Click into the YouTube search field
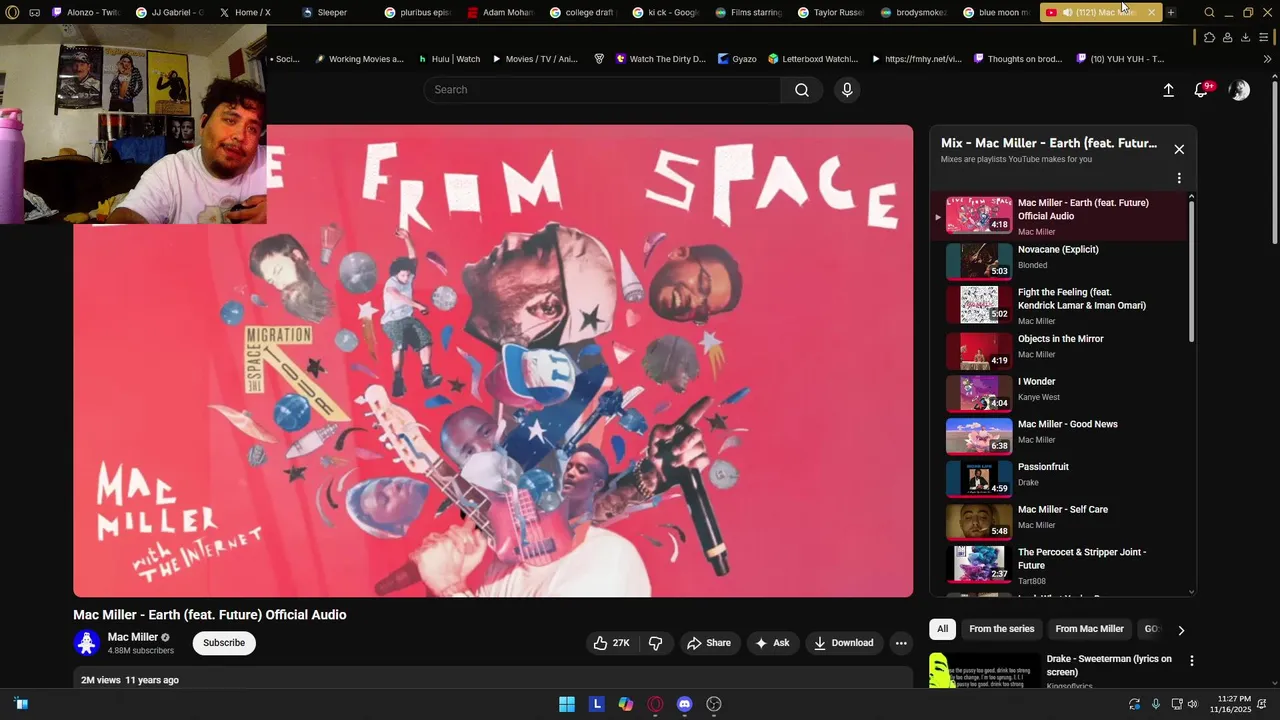 (x=602, y=90)
